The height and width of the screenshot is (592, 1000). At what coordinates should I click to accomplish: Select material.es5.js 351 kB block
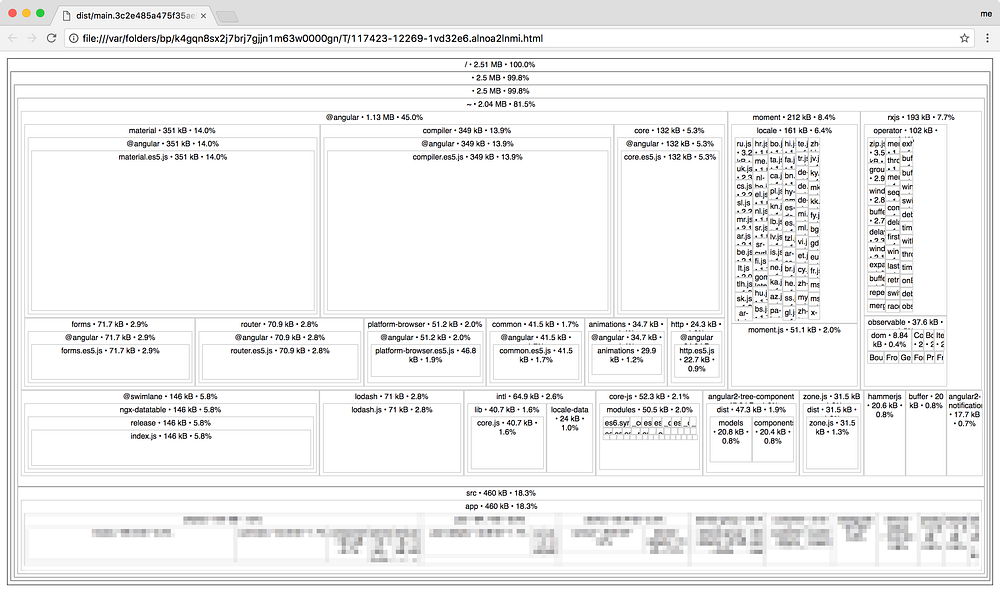pyautogui.click(x=172, y=231)
